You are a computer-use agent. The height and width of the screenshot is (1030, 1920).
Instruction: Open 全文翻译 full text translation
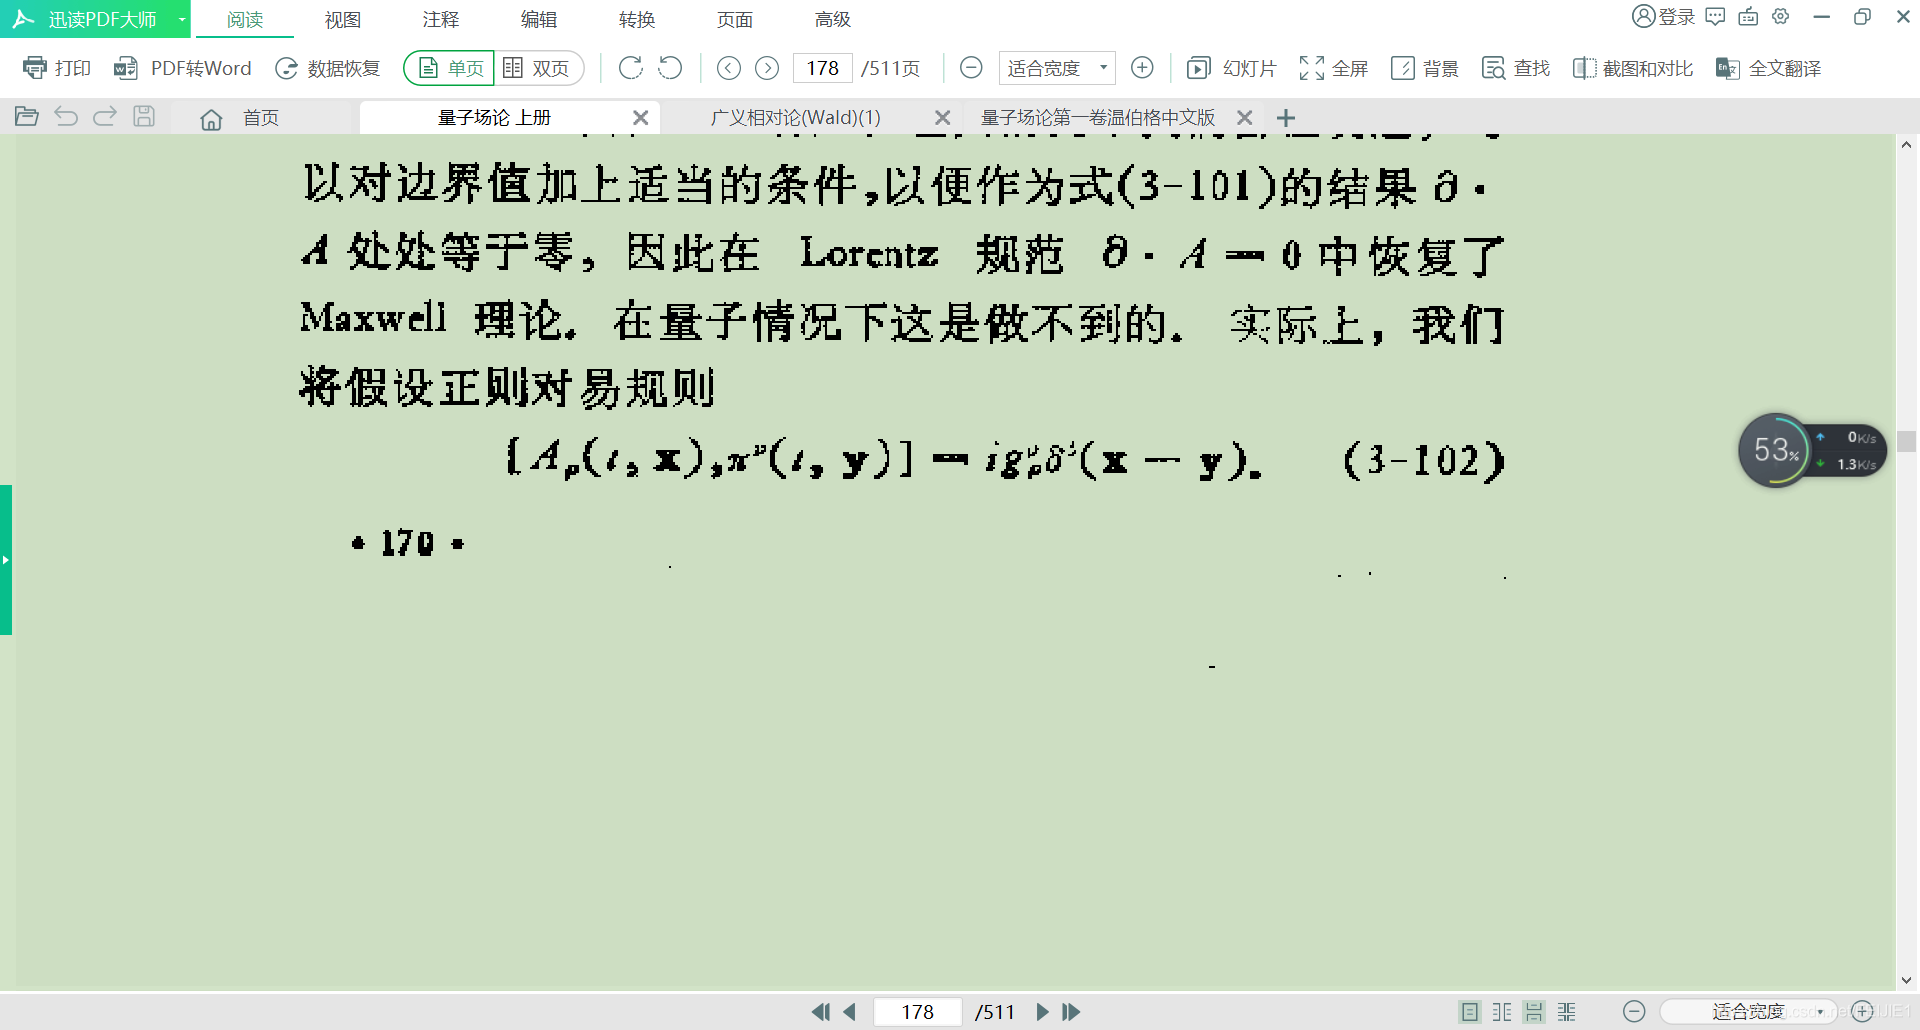tap(1768, 68)
